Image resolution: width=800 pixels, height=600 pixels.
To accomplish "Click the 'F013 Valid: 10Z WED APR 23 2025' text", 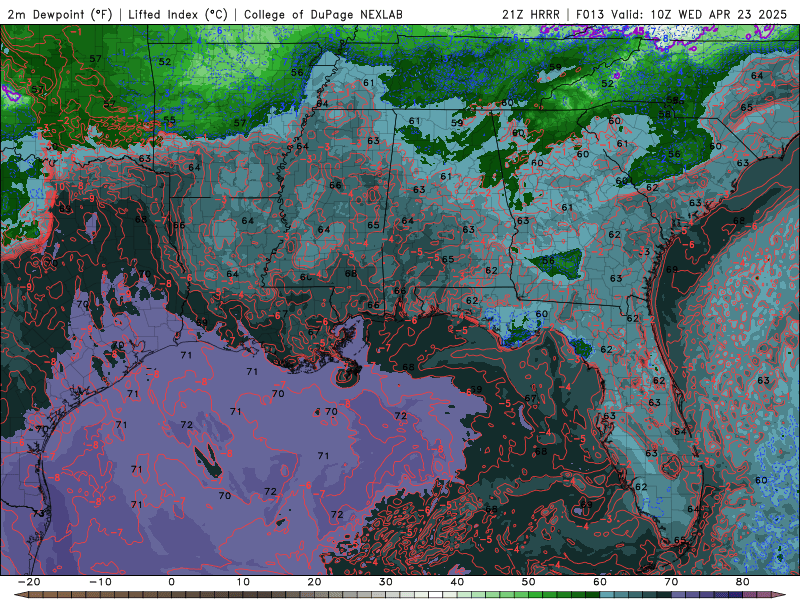I will click(x=682, y=14).
